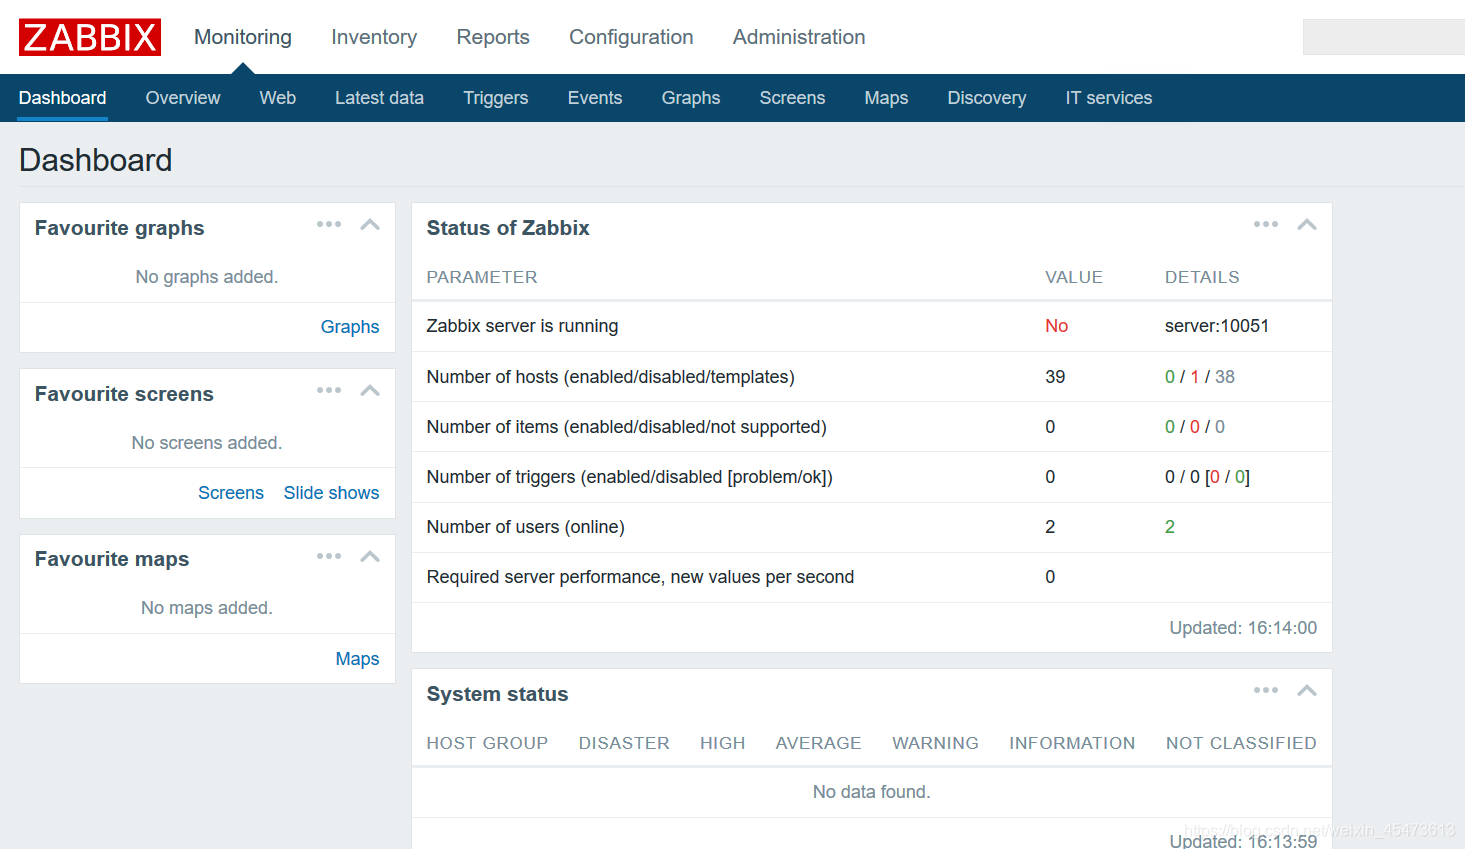
Task: Click the Graphs link in Favourite graphs
Action: [x=350, y=327]
